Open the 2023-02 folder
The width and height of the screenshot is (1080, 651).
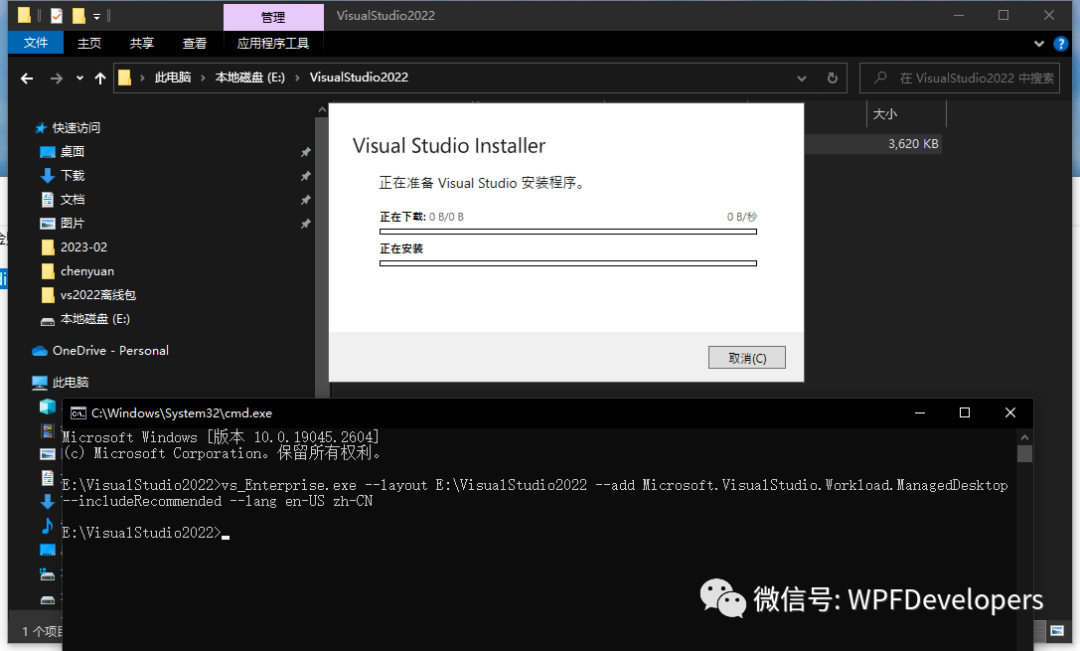pyautogui.click(x=83, y=247)
